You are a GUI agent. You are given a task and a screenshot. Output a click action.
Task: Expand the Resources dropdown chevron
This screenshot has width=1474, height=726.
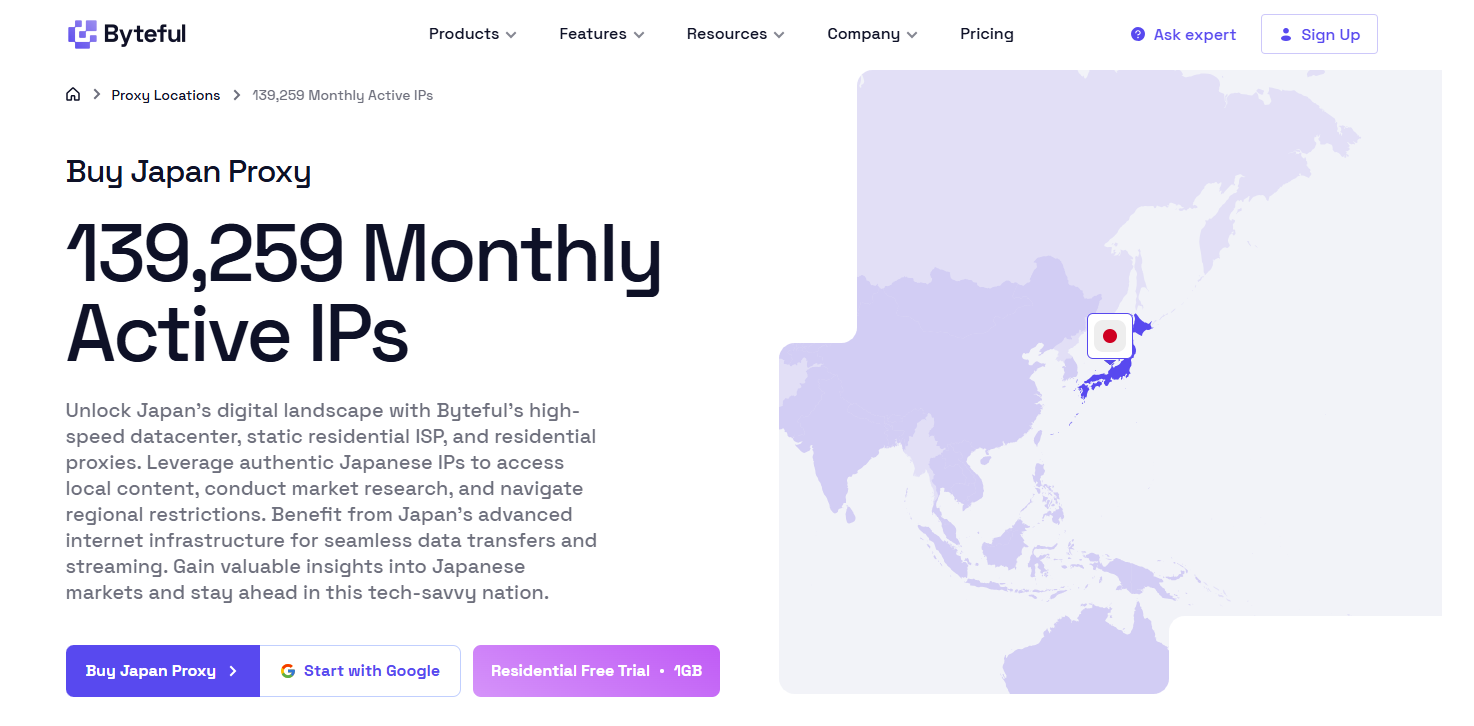click(779, 35)
